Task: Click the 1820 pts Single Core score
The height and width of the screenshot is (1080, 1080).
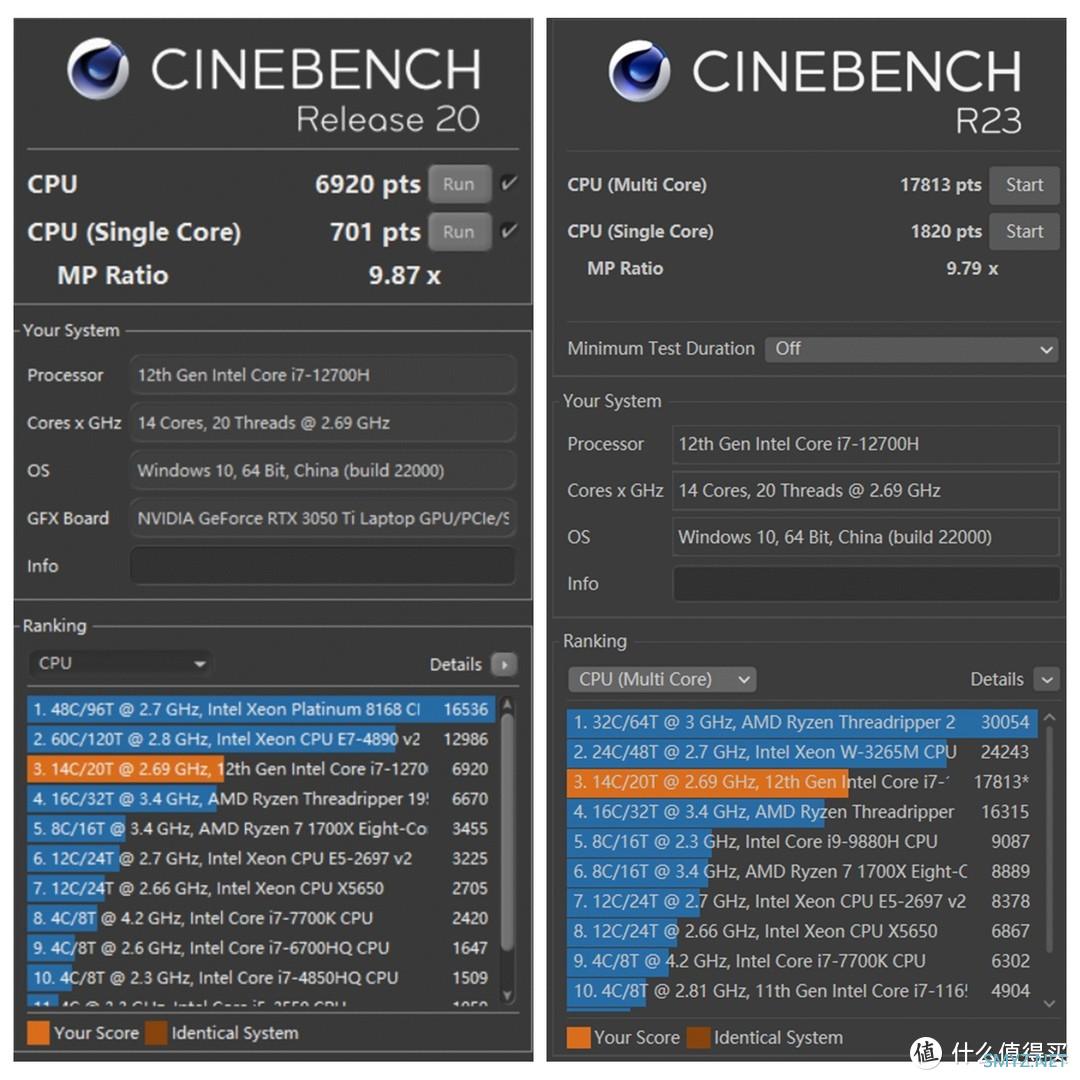Action: click(946, 231)
